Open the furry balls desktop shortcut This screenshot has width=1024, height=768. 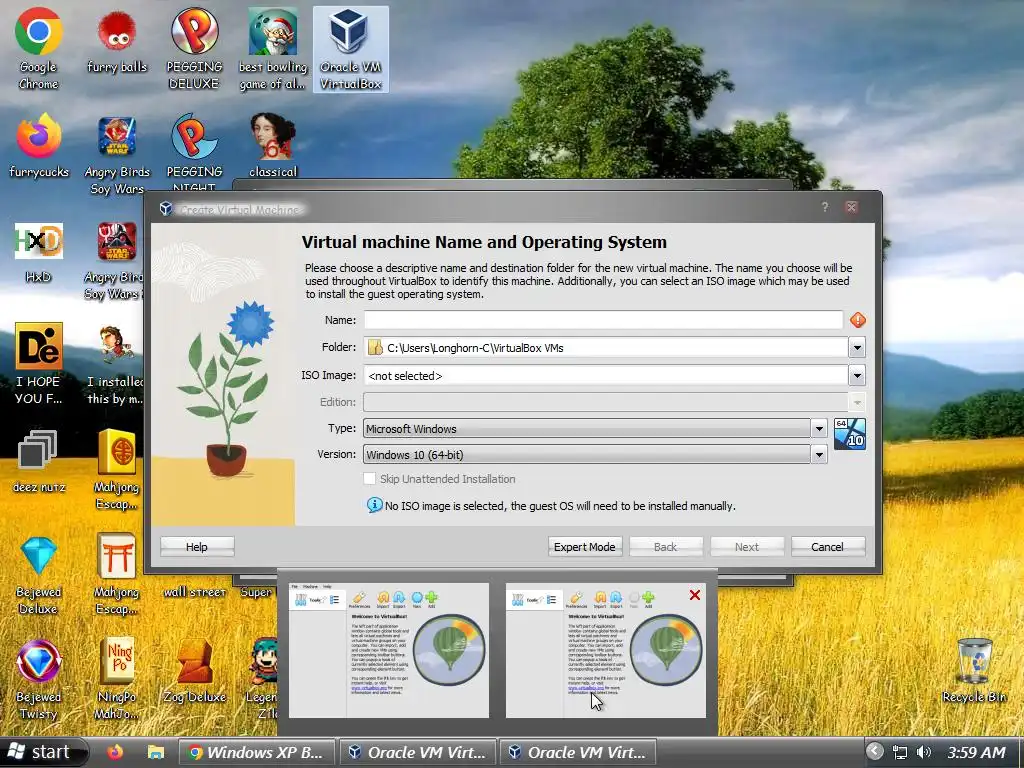click(x=117, y=42)
